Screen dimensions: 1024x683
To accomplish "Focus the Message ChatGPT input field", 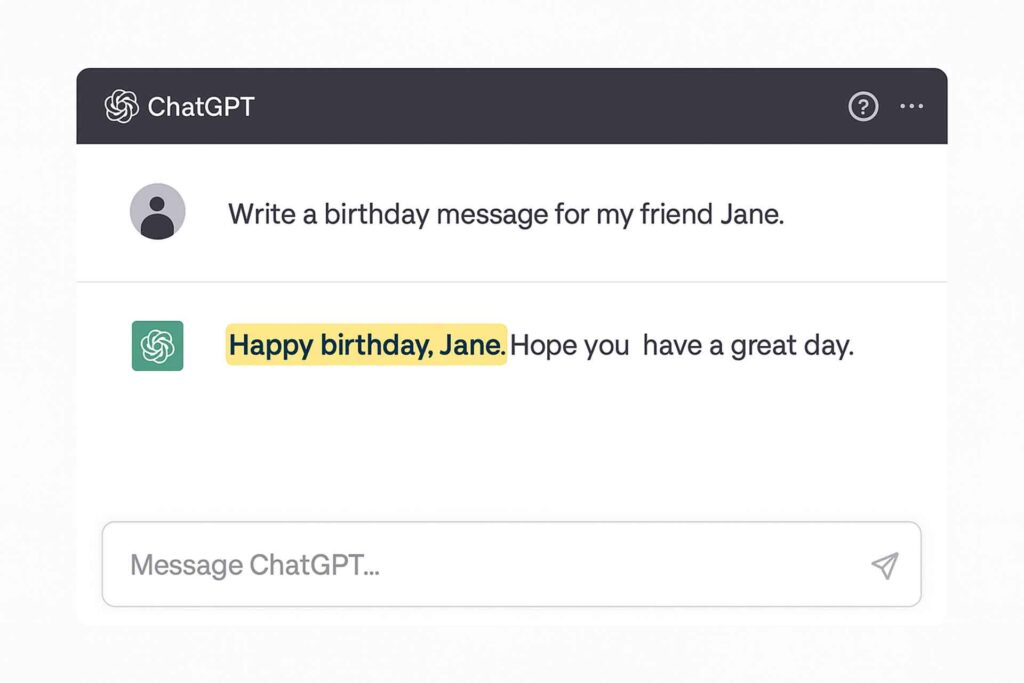I will [x=500, y=565].
